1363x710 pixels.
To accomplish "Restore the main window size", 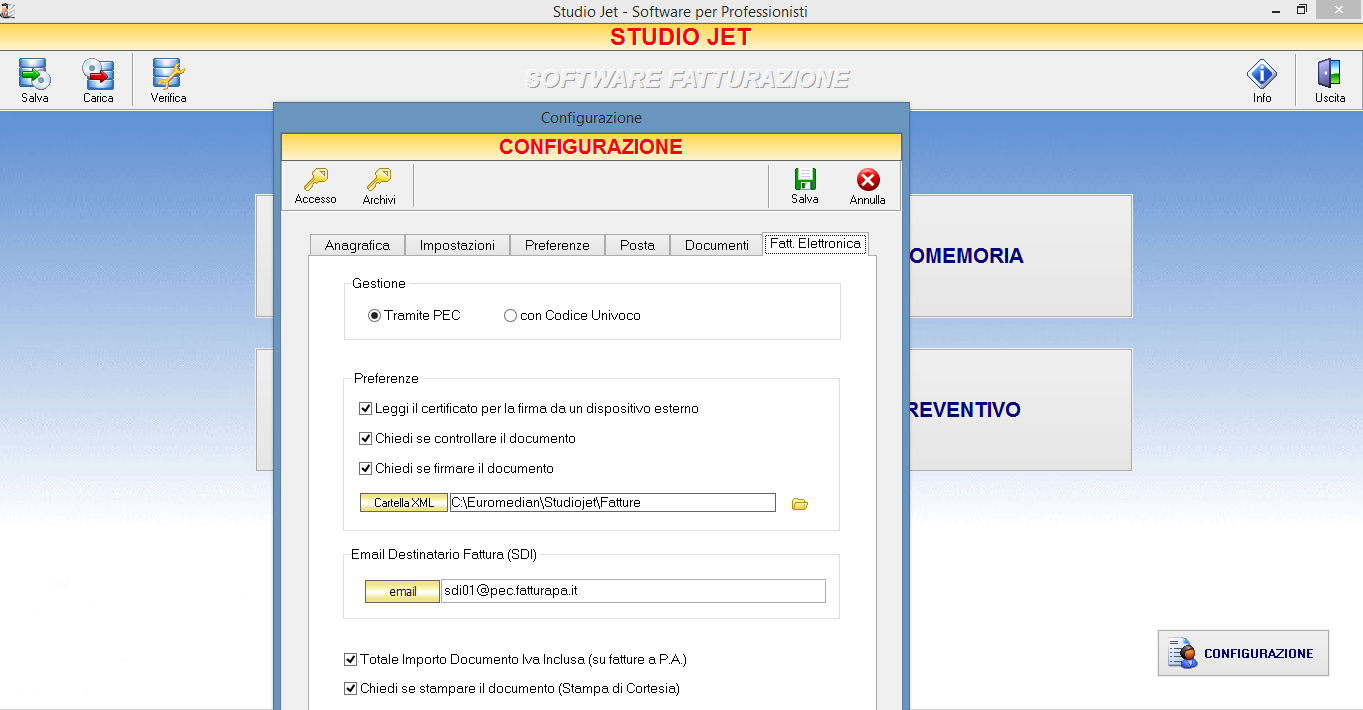I will [1302, 9].
